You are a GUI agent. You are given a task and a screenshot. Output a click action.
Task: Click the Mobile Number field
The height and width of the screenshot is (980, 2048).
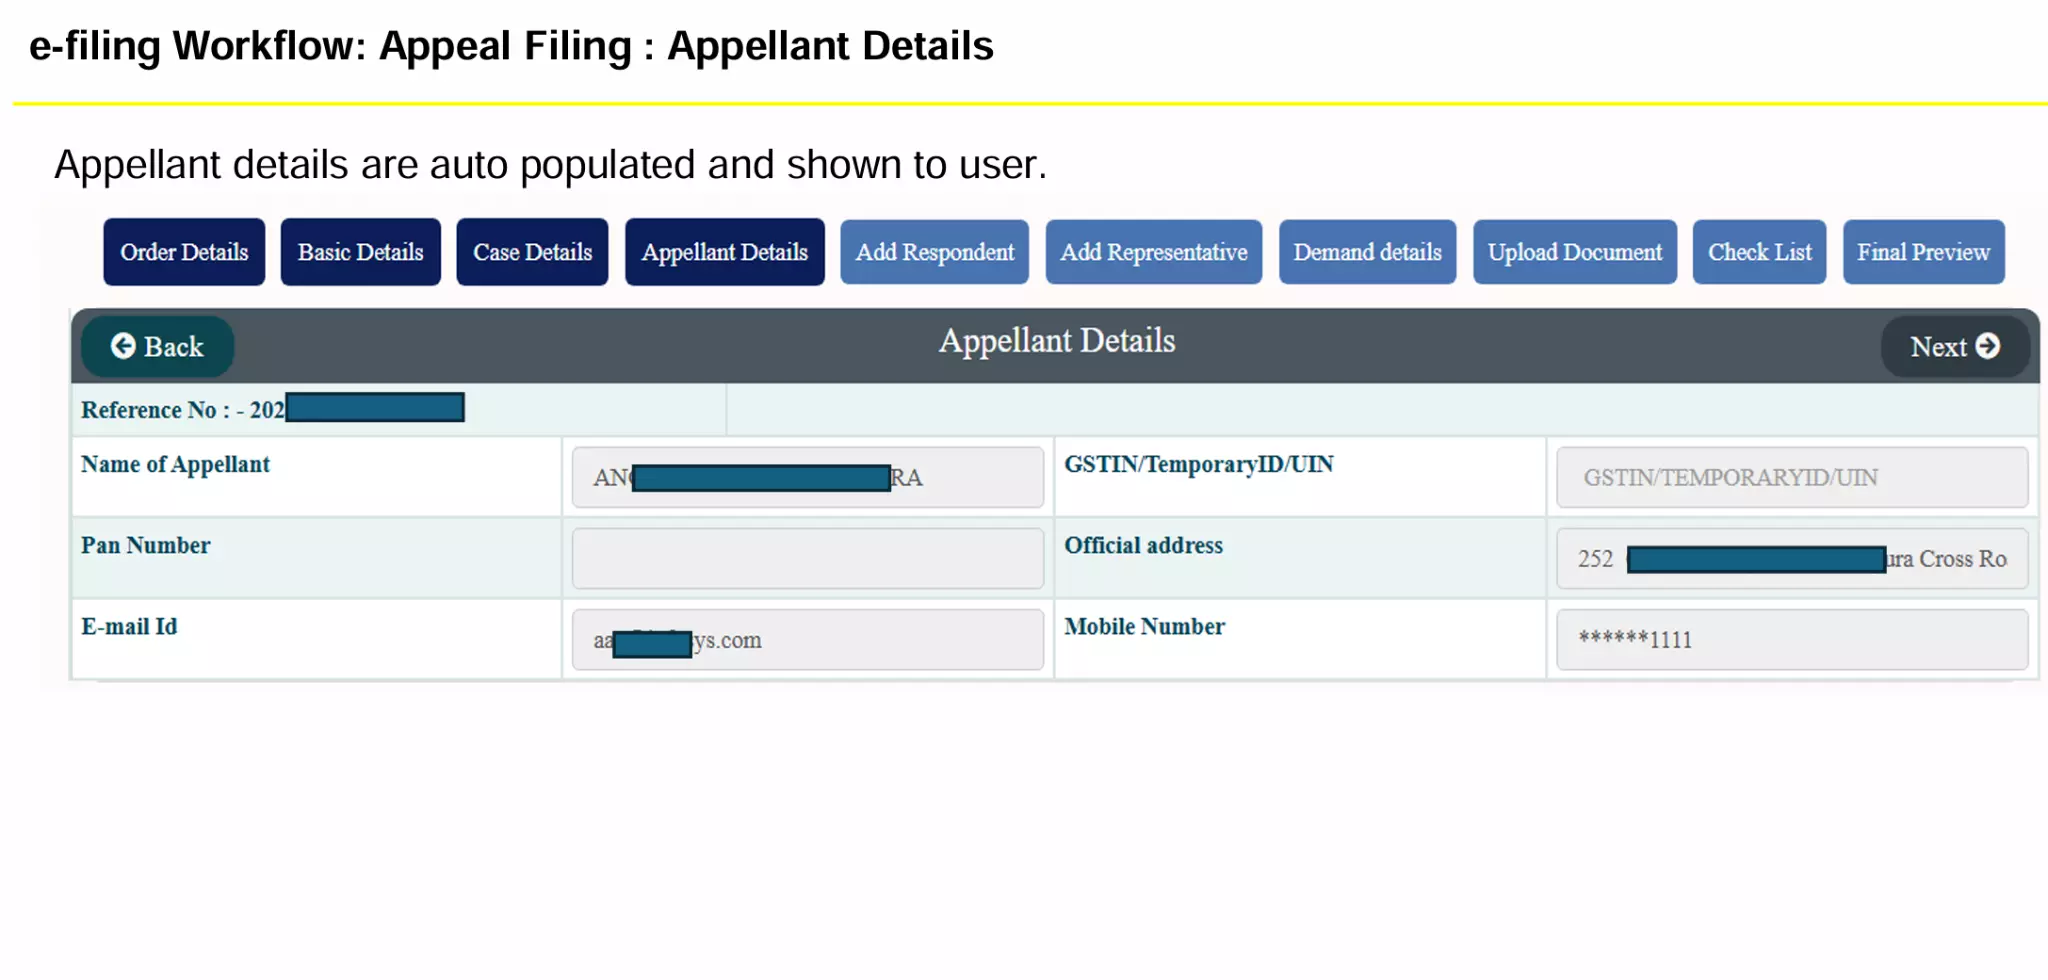pos(1791,640)
